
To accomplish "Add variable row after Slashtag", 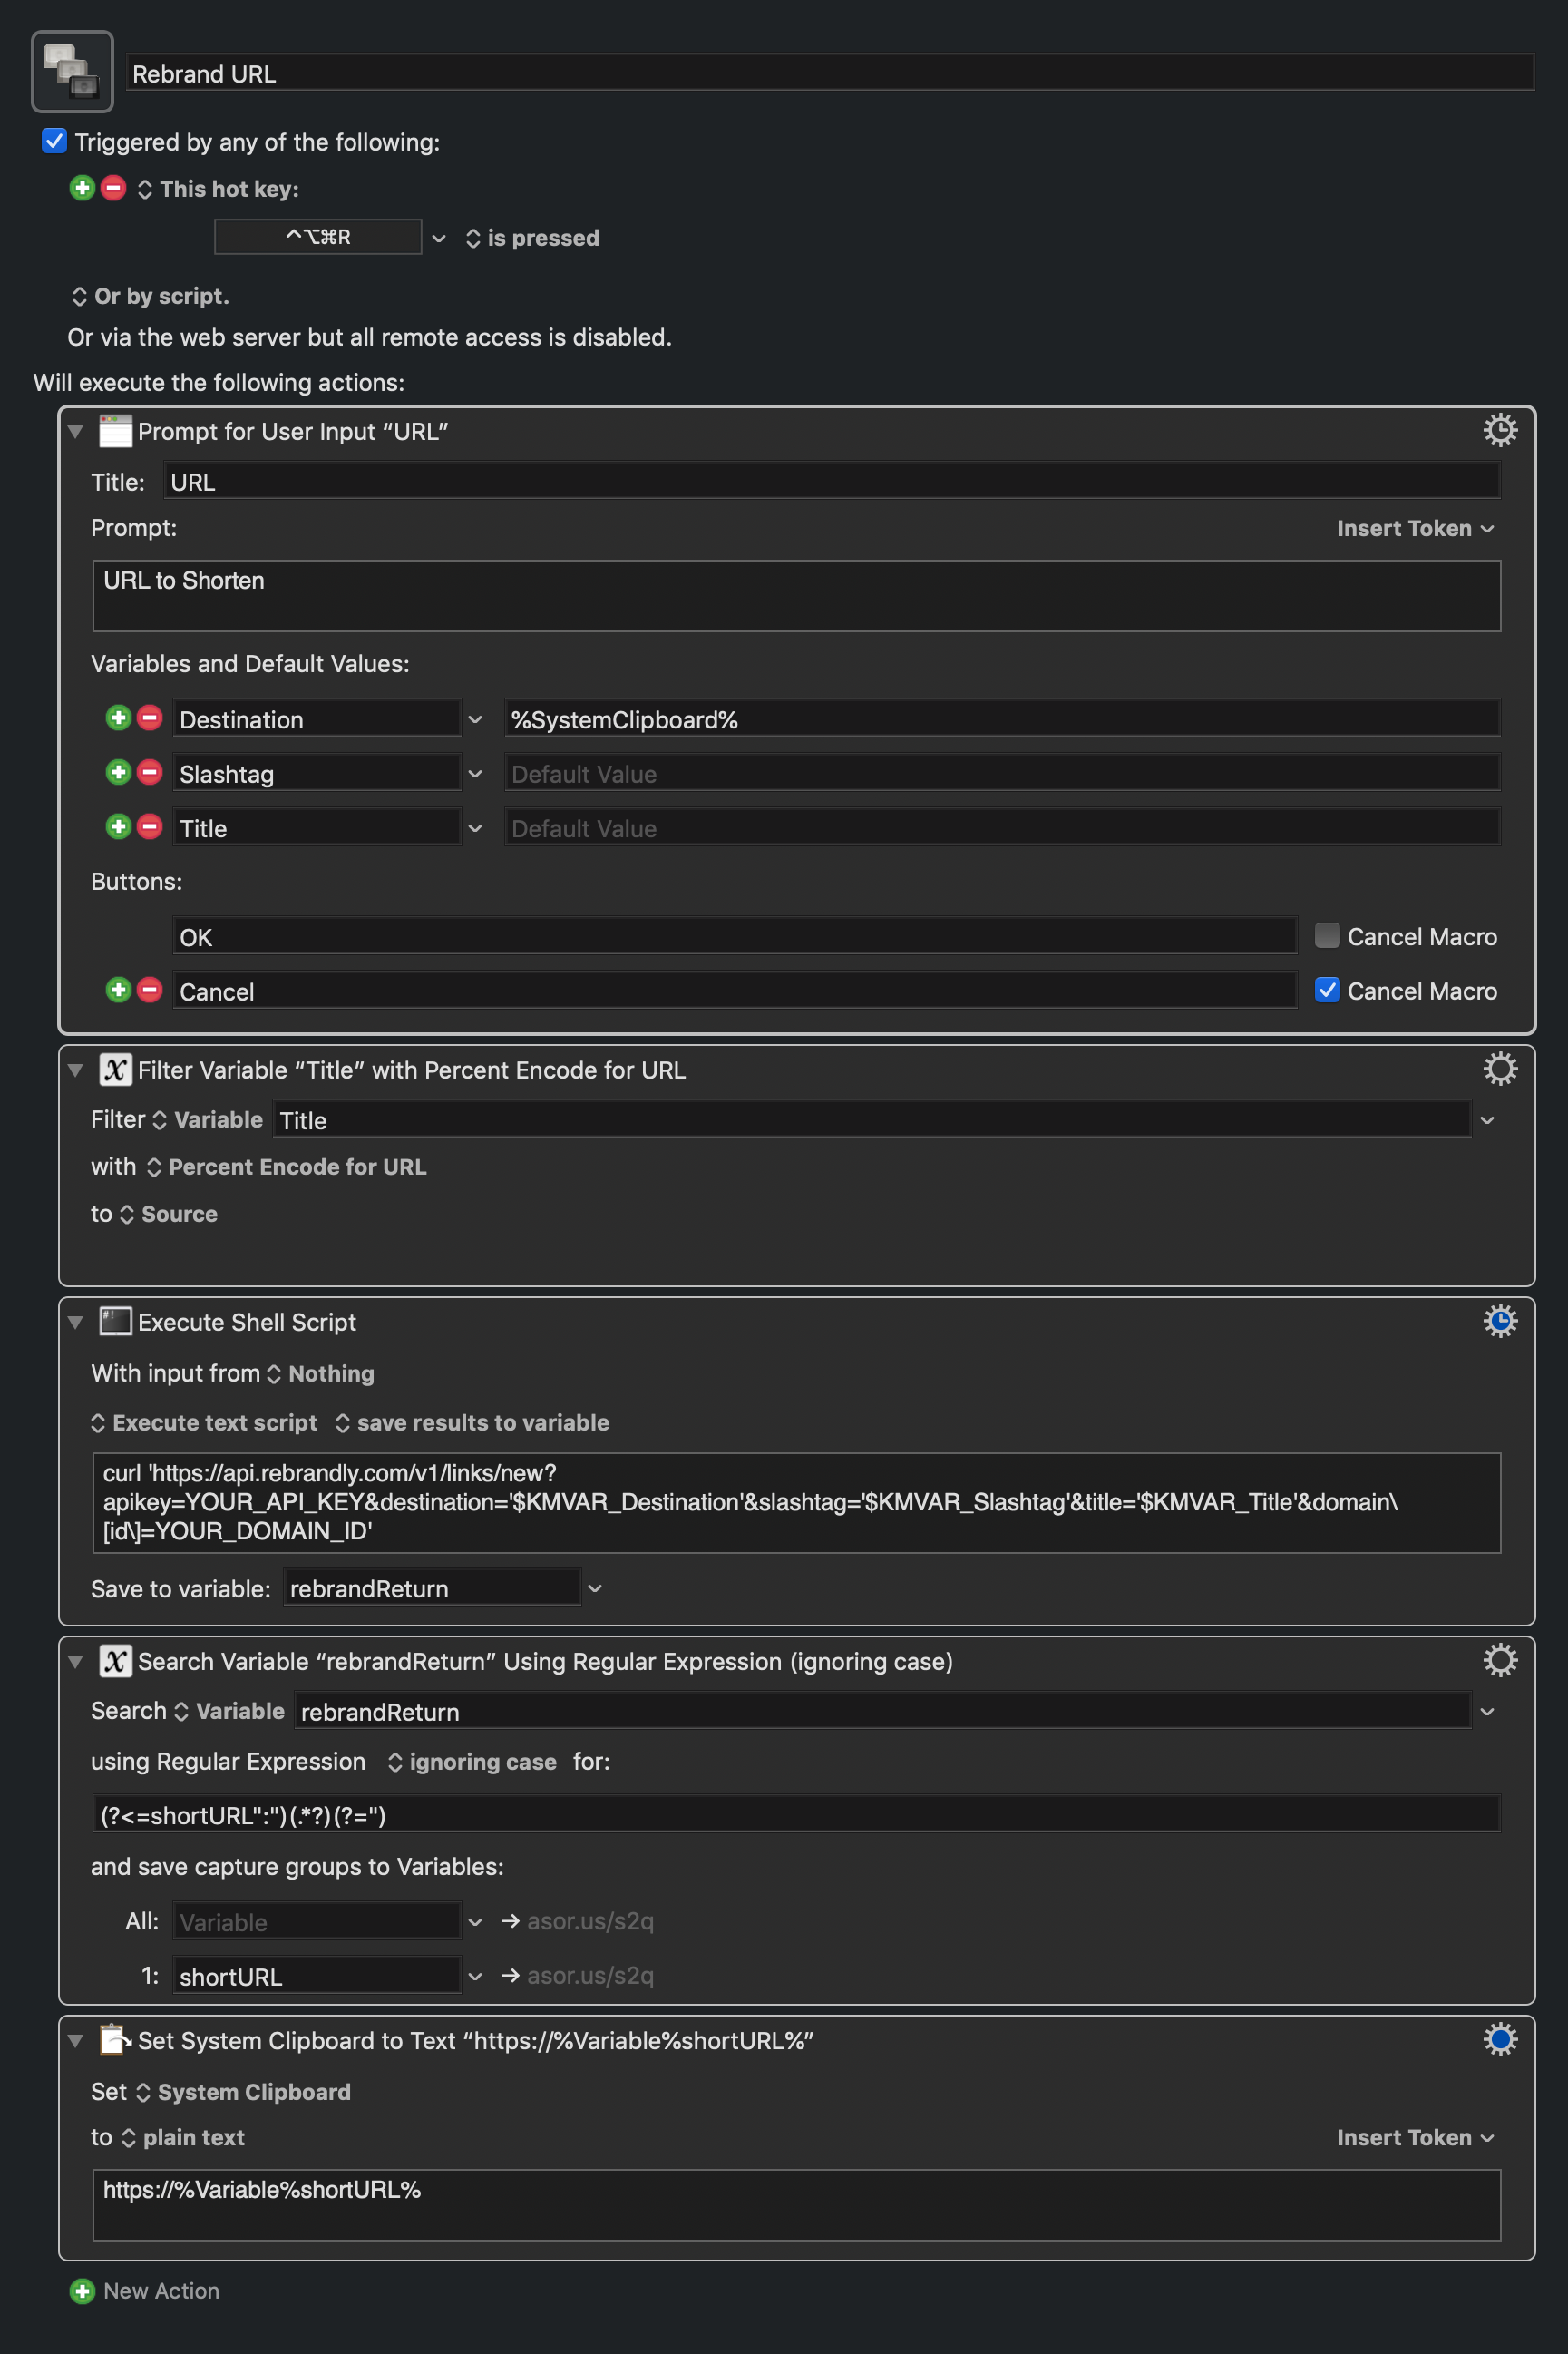I will click(x=118, y=772).
